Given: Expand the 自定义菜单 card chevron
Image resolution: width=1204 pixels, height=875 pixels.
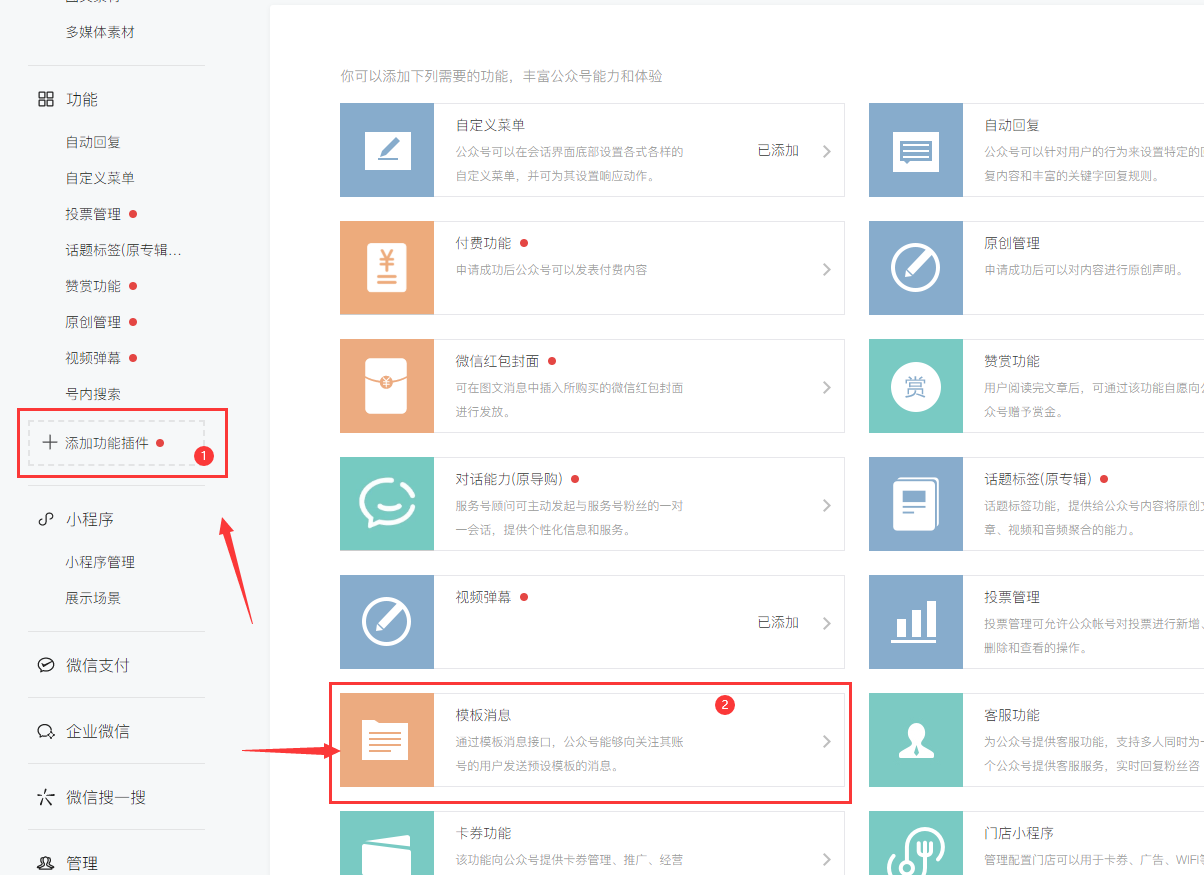Looking at the screenshot, I should (827, 151).
